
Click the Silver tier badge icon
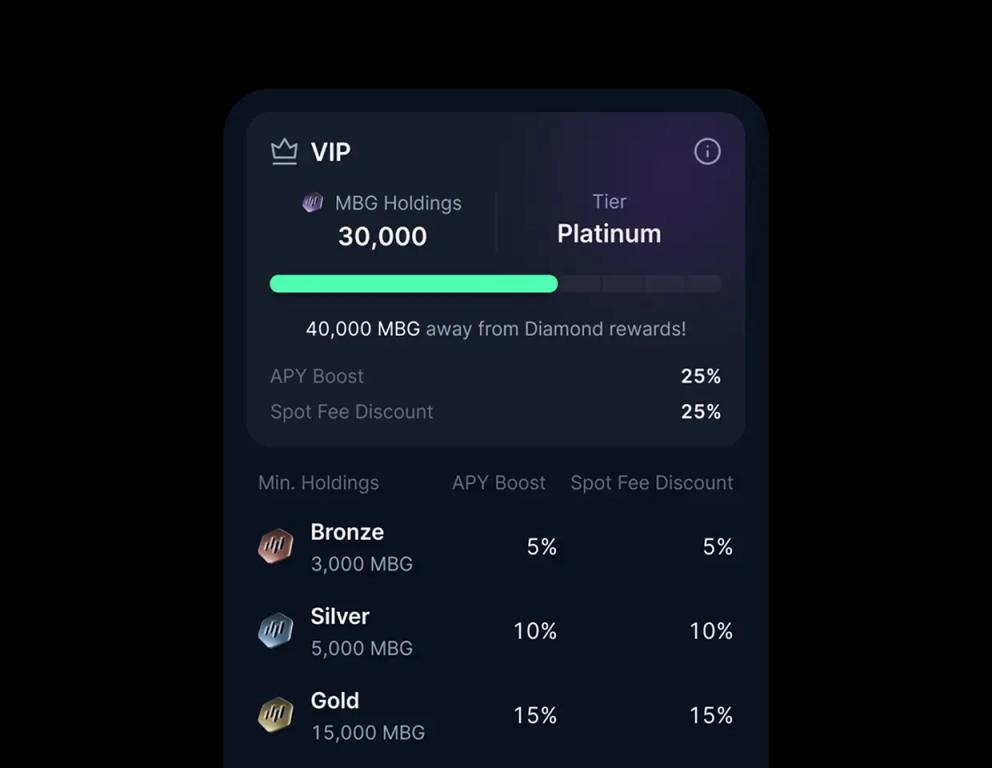(x=274, y=630)
